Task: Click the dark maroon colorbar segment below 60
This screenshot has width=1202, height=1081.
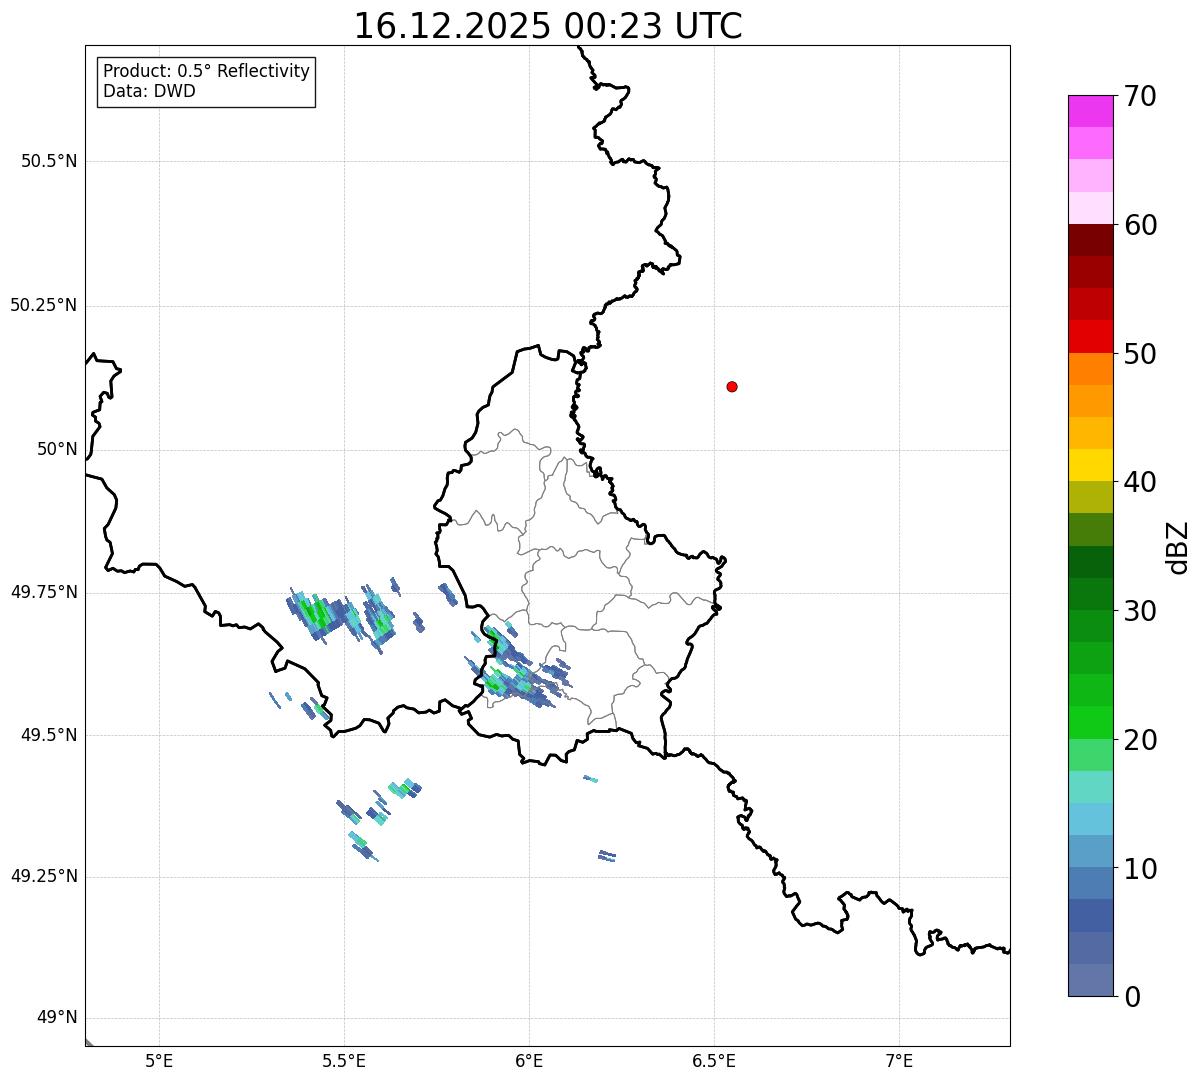Action: pos(1090,240)
